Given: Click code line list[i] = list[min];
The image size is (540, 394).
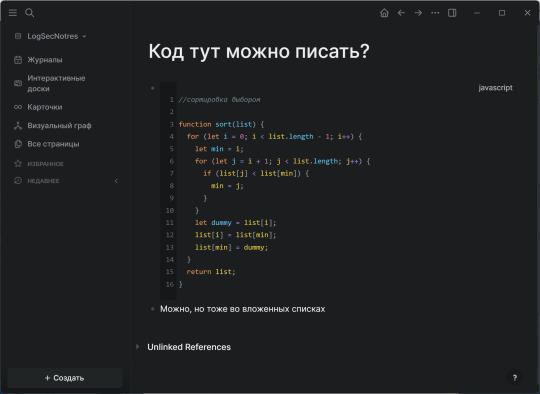Looking at the screenshot, I should coord(236,235).
